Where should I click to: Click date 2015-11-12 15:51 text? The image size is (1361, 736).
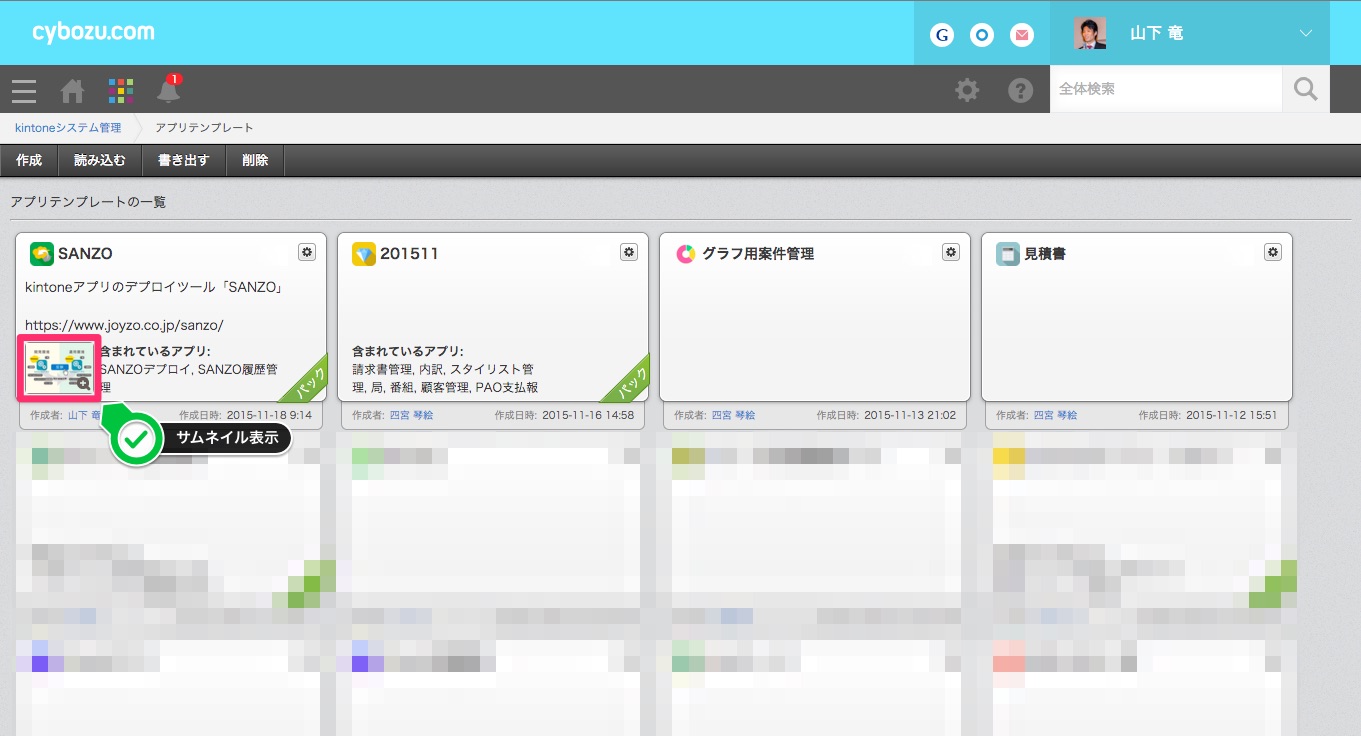tap(1232, 415)
